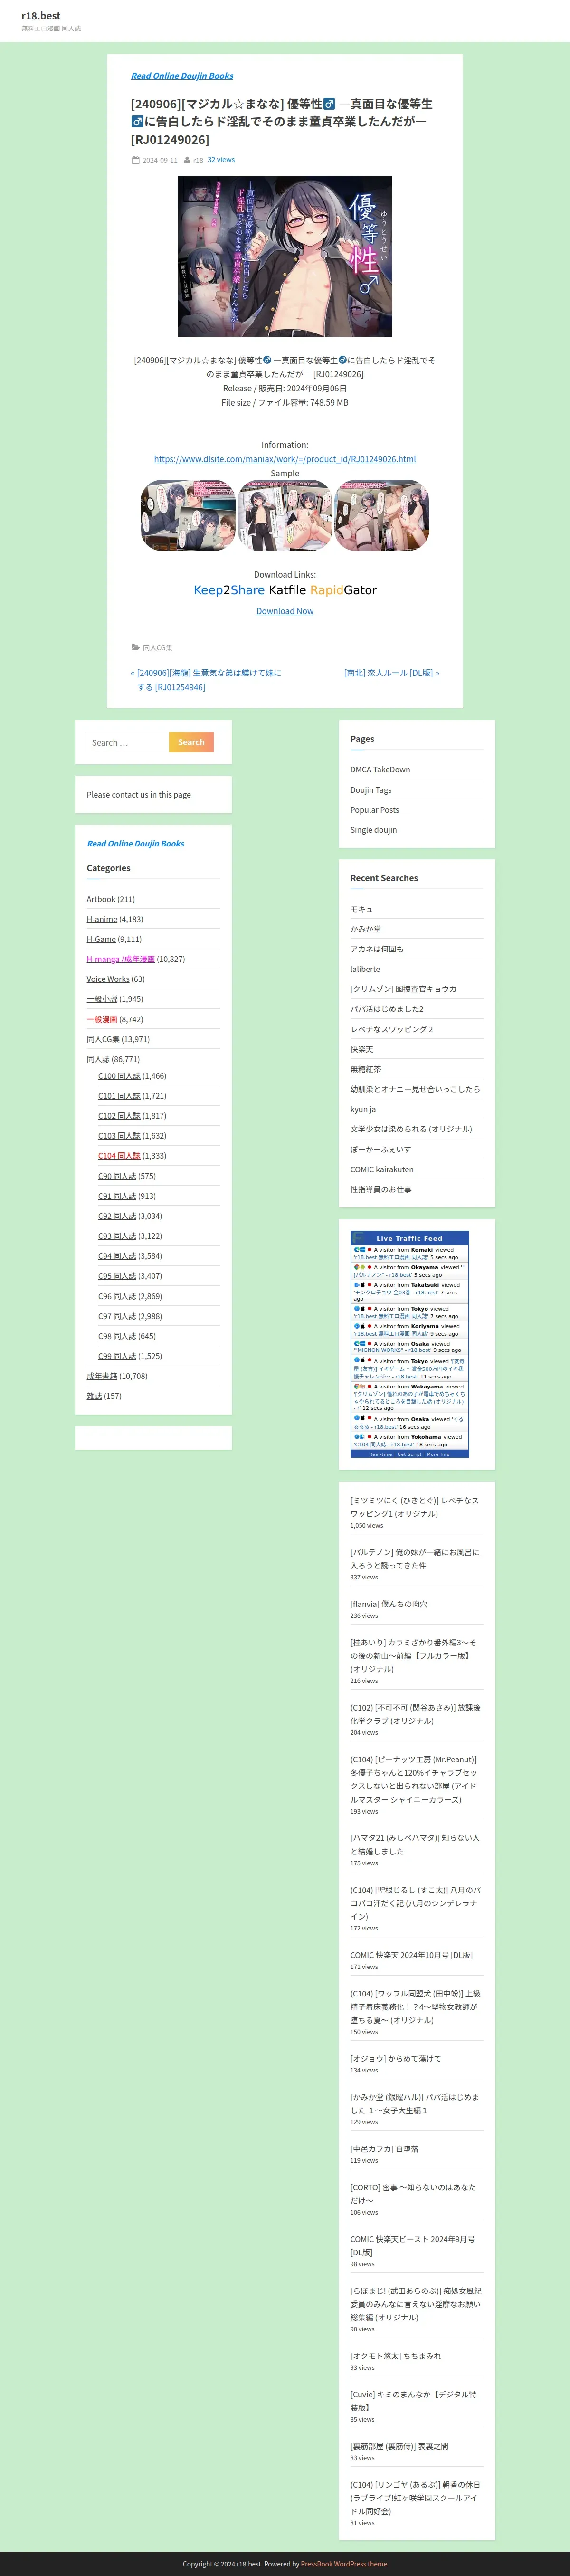Image resolution: width=570 pixels, height=2576 pixels.
Task: Open Real-time in Live Traffic Feed
Action: [381, 1454]
